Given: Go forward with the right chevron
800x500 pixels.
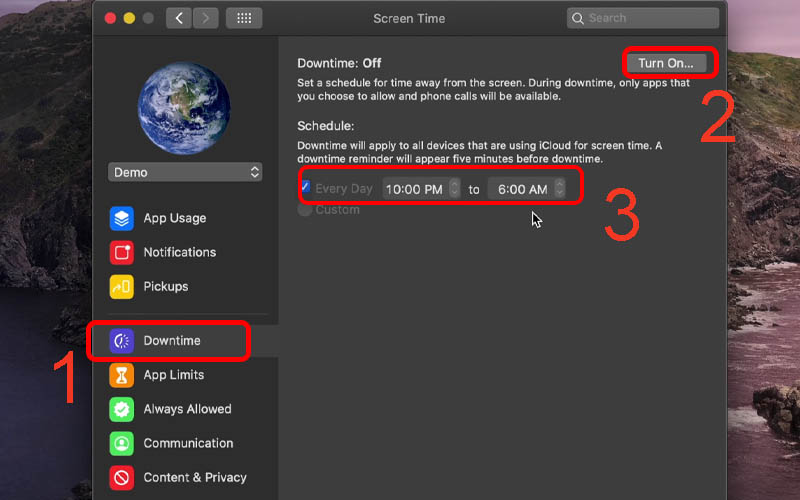Looking at the screenshot, I should pyautogui.click(x=206, y=18).
